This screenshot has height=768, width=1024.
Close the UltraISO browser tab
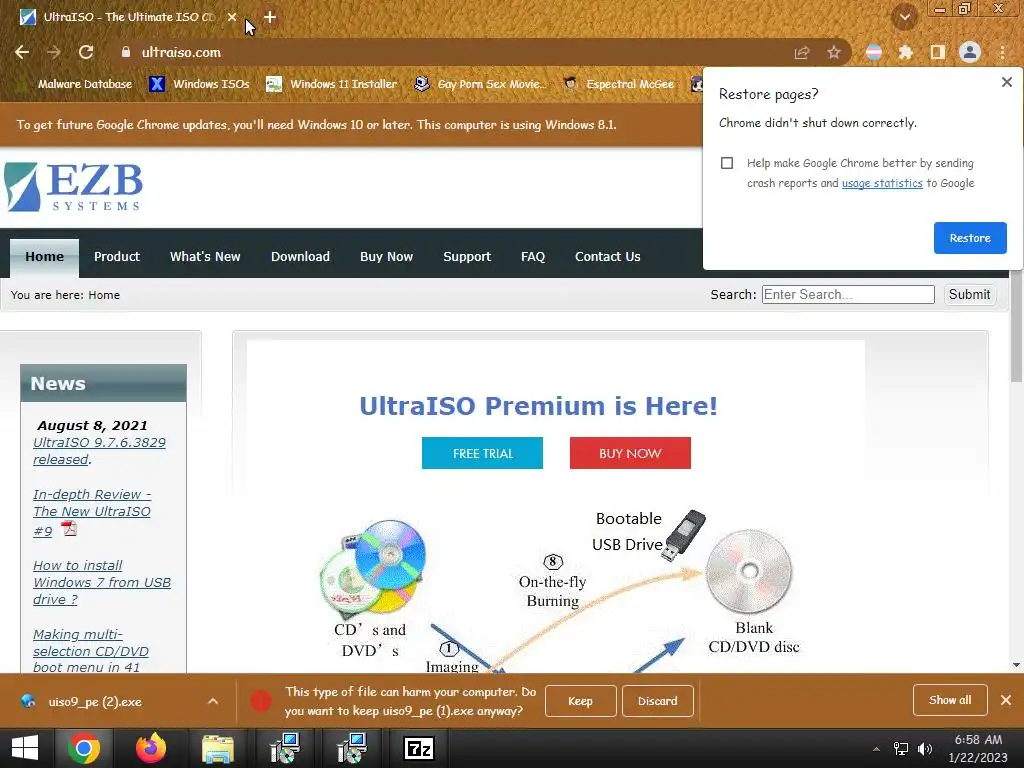point(232,18)
